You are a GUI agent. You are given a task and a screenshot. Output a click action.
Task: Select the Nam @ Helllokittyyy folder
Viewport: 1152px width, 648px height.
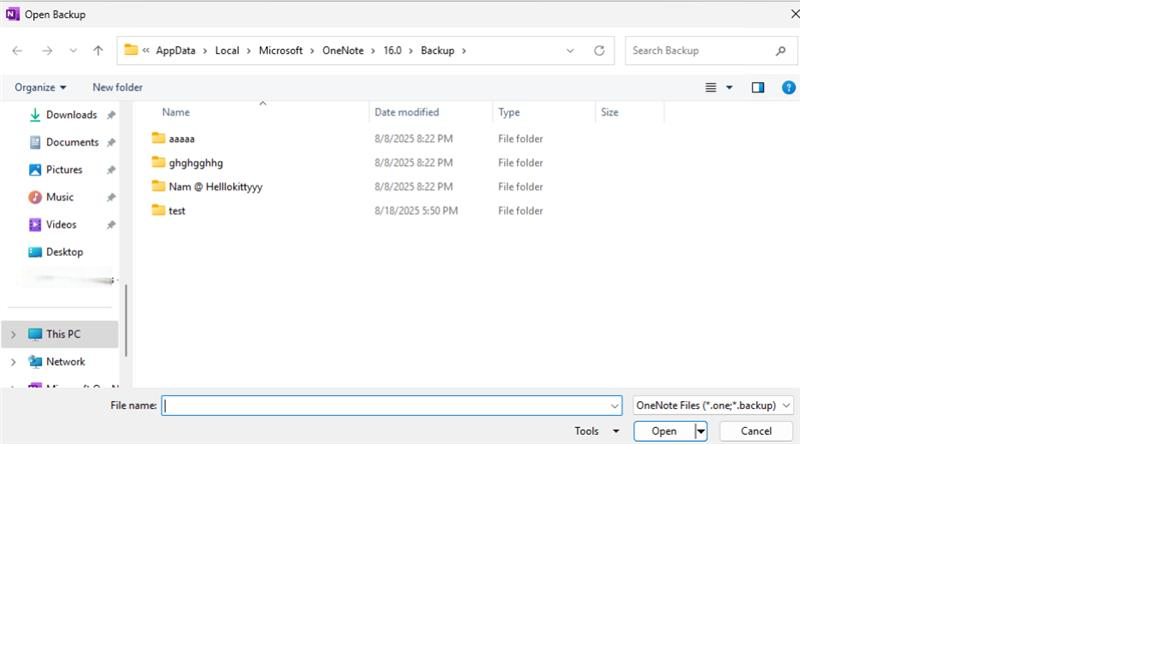(215, 187)
